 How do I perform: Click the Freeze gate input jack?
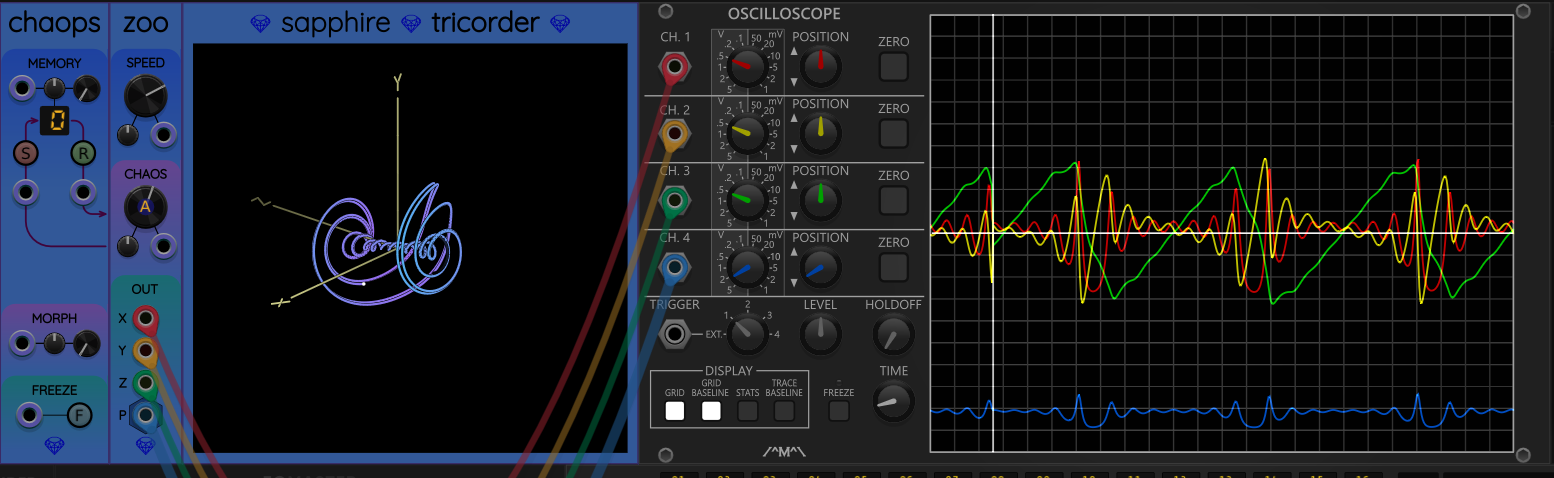pyautogui.click(x=30, y=414)
